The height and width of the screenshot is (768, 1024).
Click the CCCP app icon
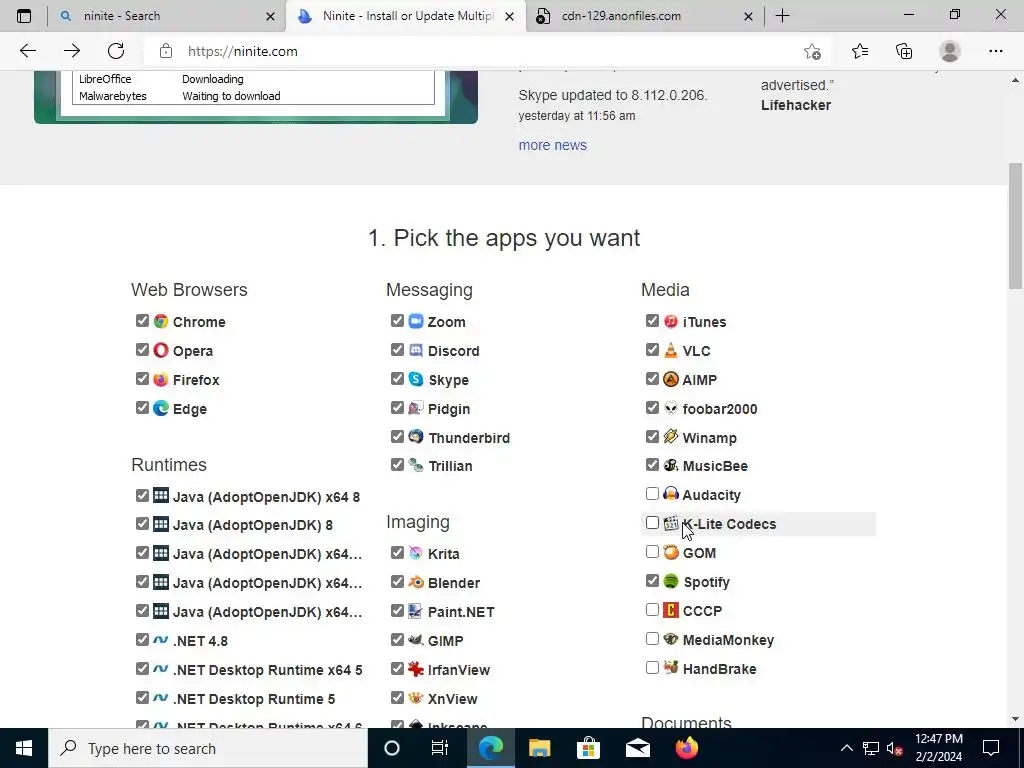click(x=671, y=610)
